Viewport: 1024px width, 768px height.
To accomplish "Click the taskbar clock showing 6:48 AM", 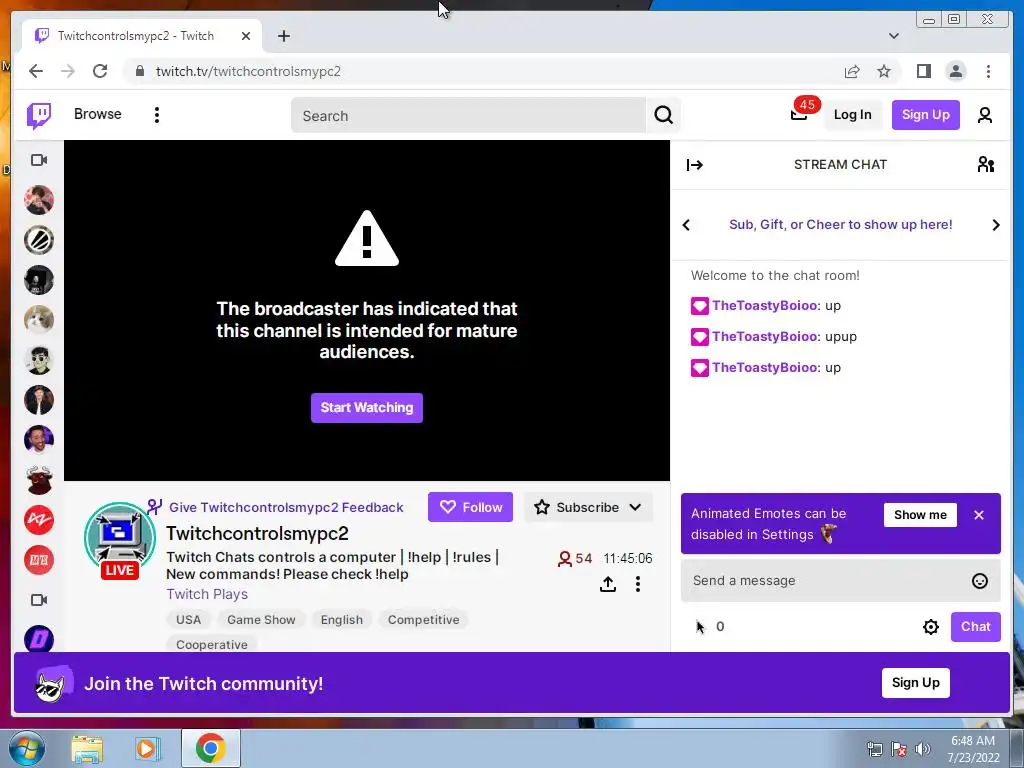I will (973, 749).
